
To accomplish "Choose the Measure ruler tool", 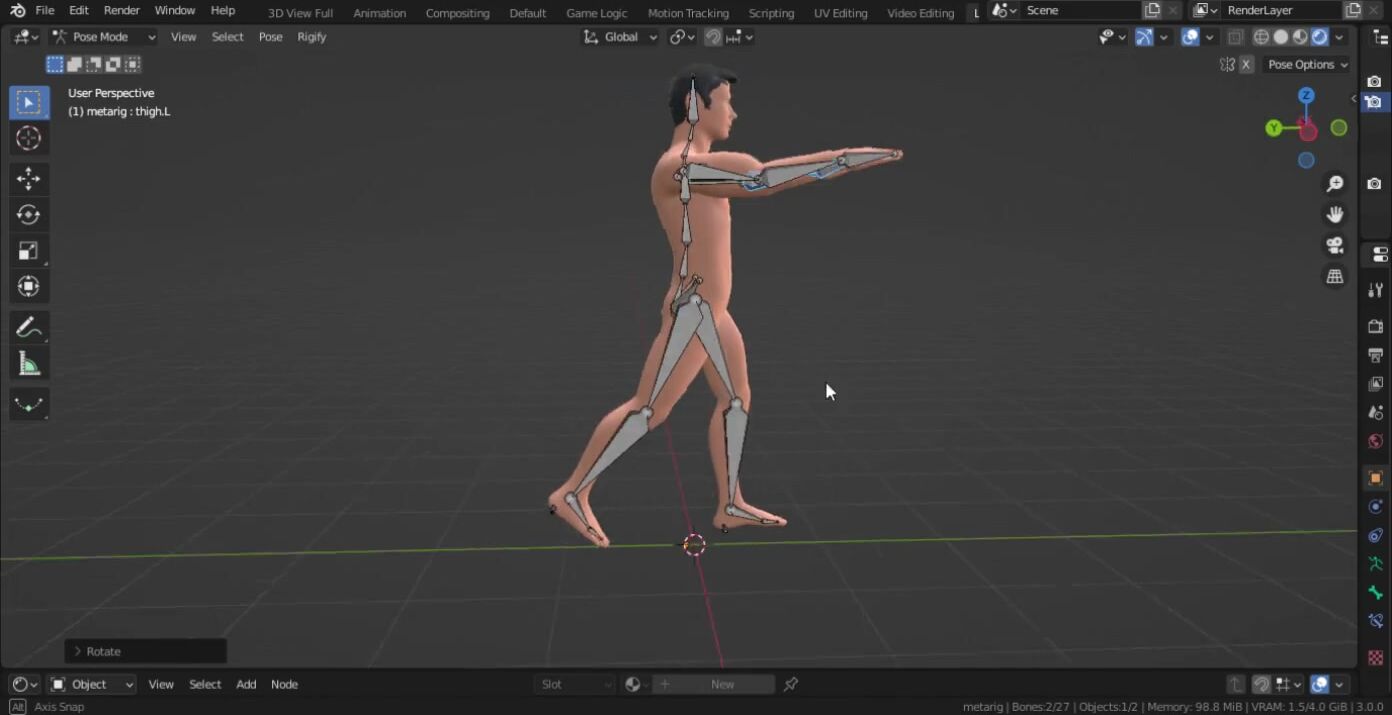I will pyautogui.click(x=28, y=365).
